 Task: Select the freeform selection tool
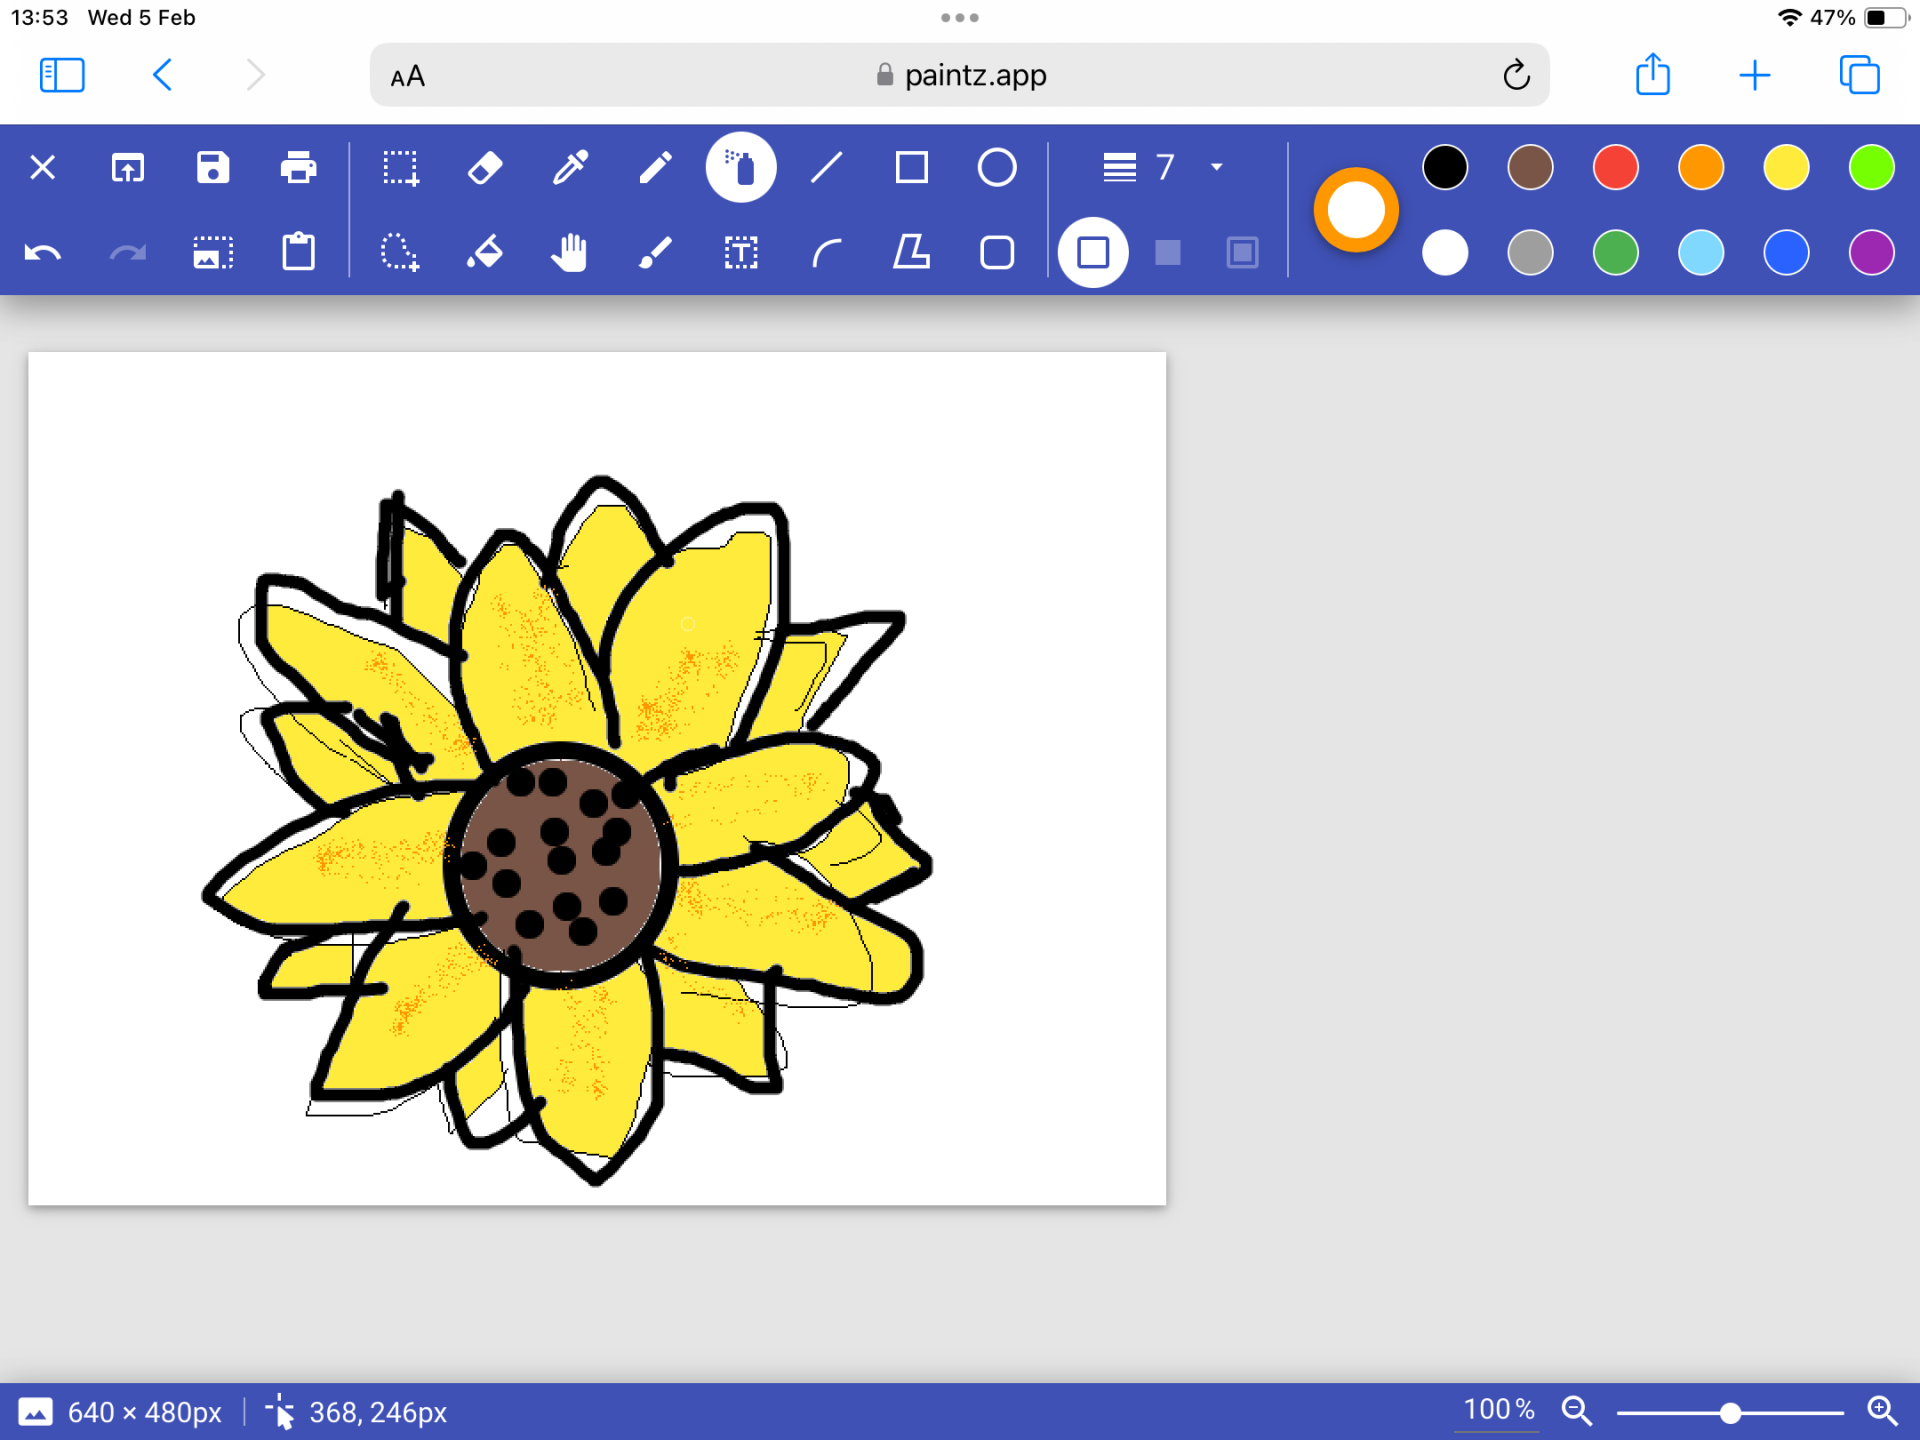pos(399,253)
